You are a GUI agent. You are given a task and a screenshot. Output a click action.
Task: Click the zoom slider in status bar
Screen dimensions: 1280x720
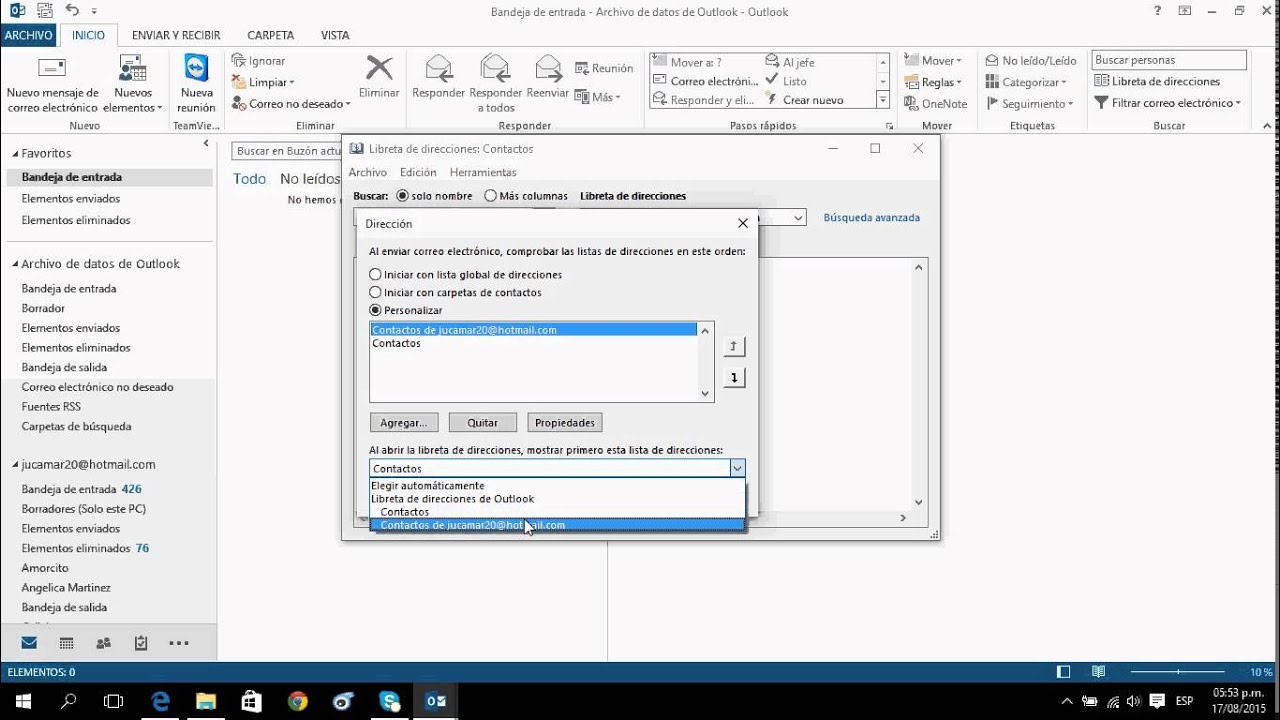tap(1177, 672)
